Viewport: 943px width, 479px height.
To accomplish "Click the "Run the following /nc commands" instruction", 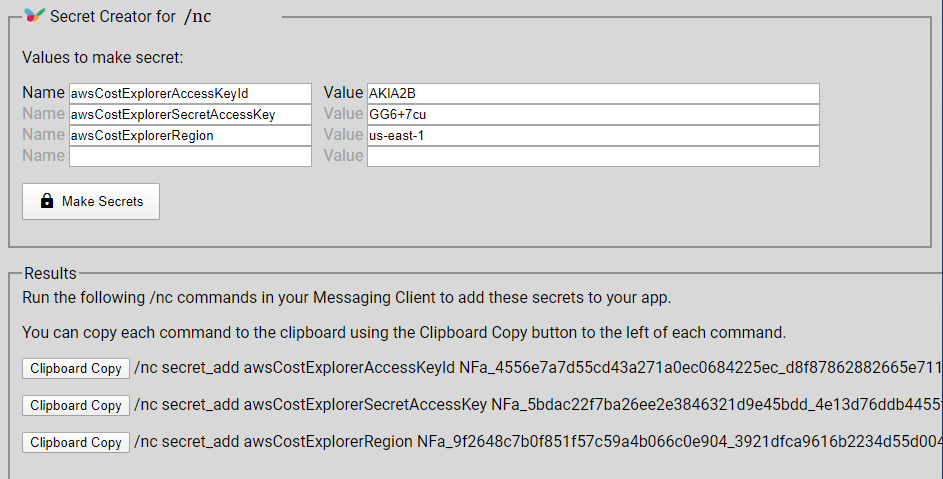I will [346, 298].
